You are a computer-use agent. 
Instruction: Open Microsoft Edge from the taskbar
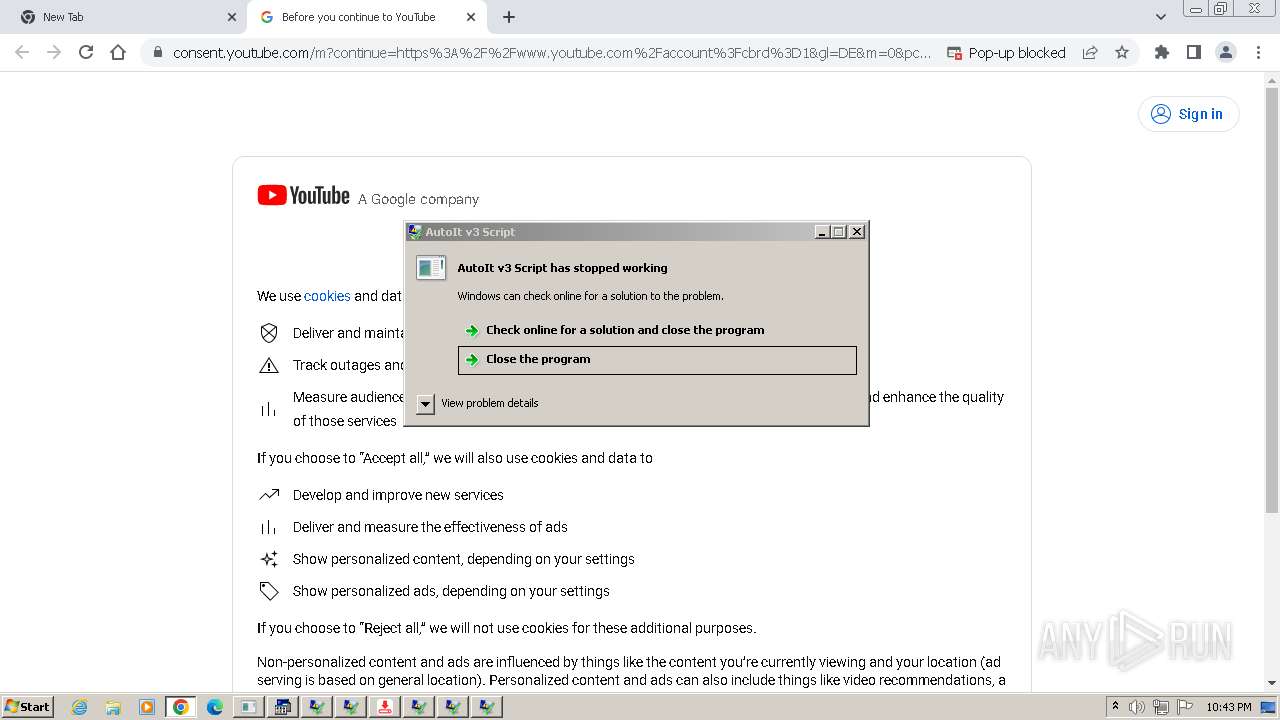tap(215, 707)
